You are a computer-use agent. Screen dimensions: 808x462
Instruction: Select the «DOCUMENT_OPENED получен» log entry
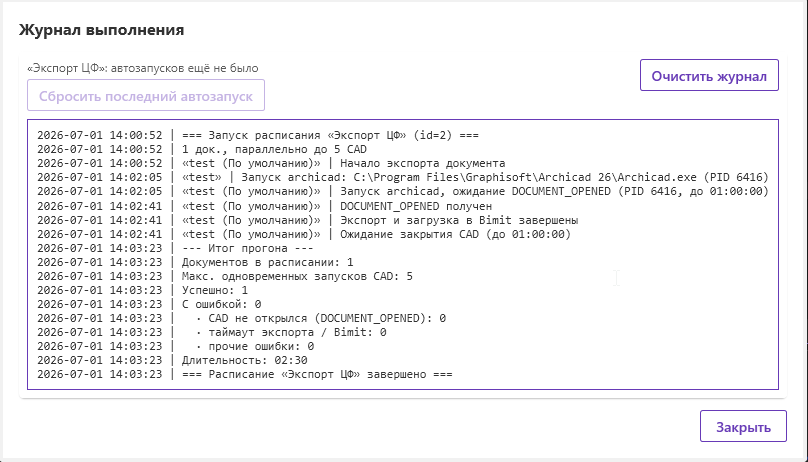pyautogui.click(x=264, y=206)
